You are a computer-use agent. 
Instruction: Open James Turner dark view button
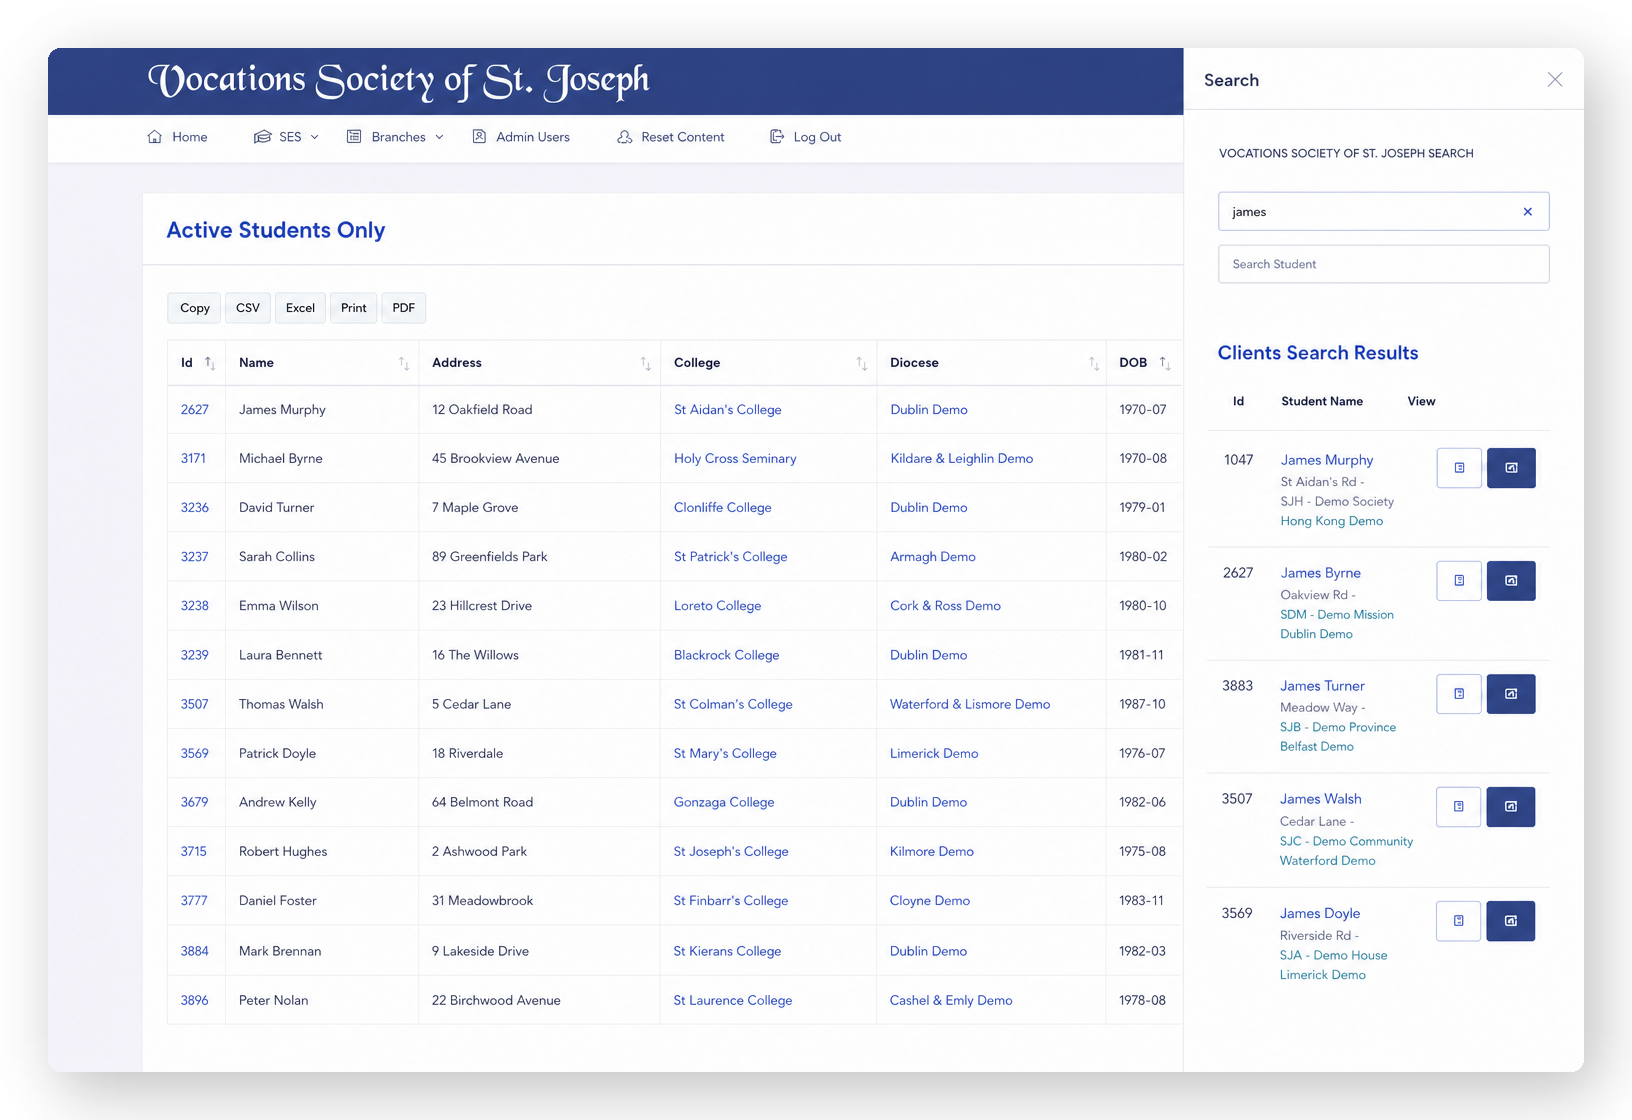[1511, 694]
